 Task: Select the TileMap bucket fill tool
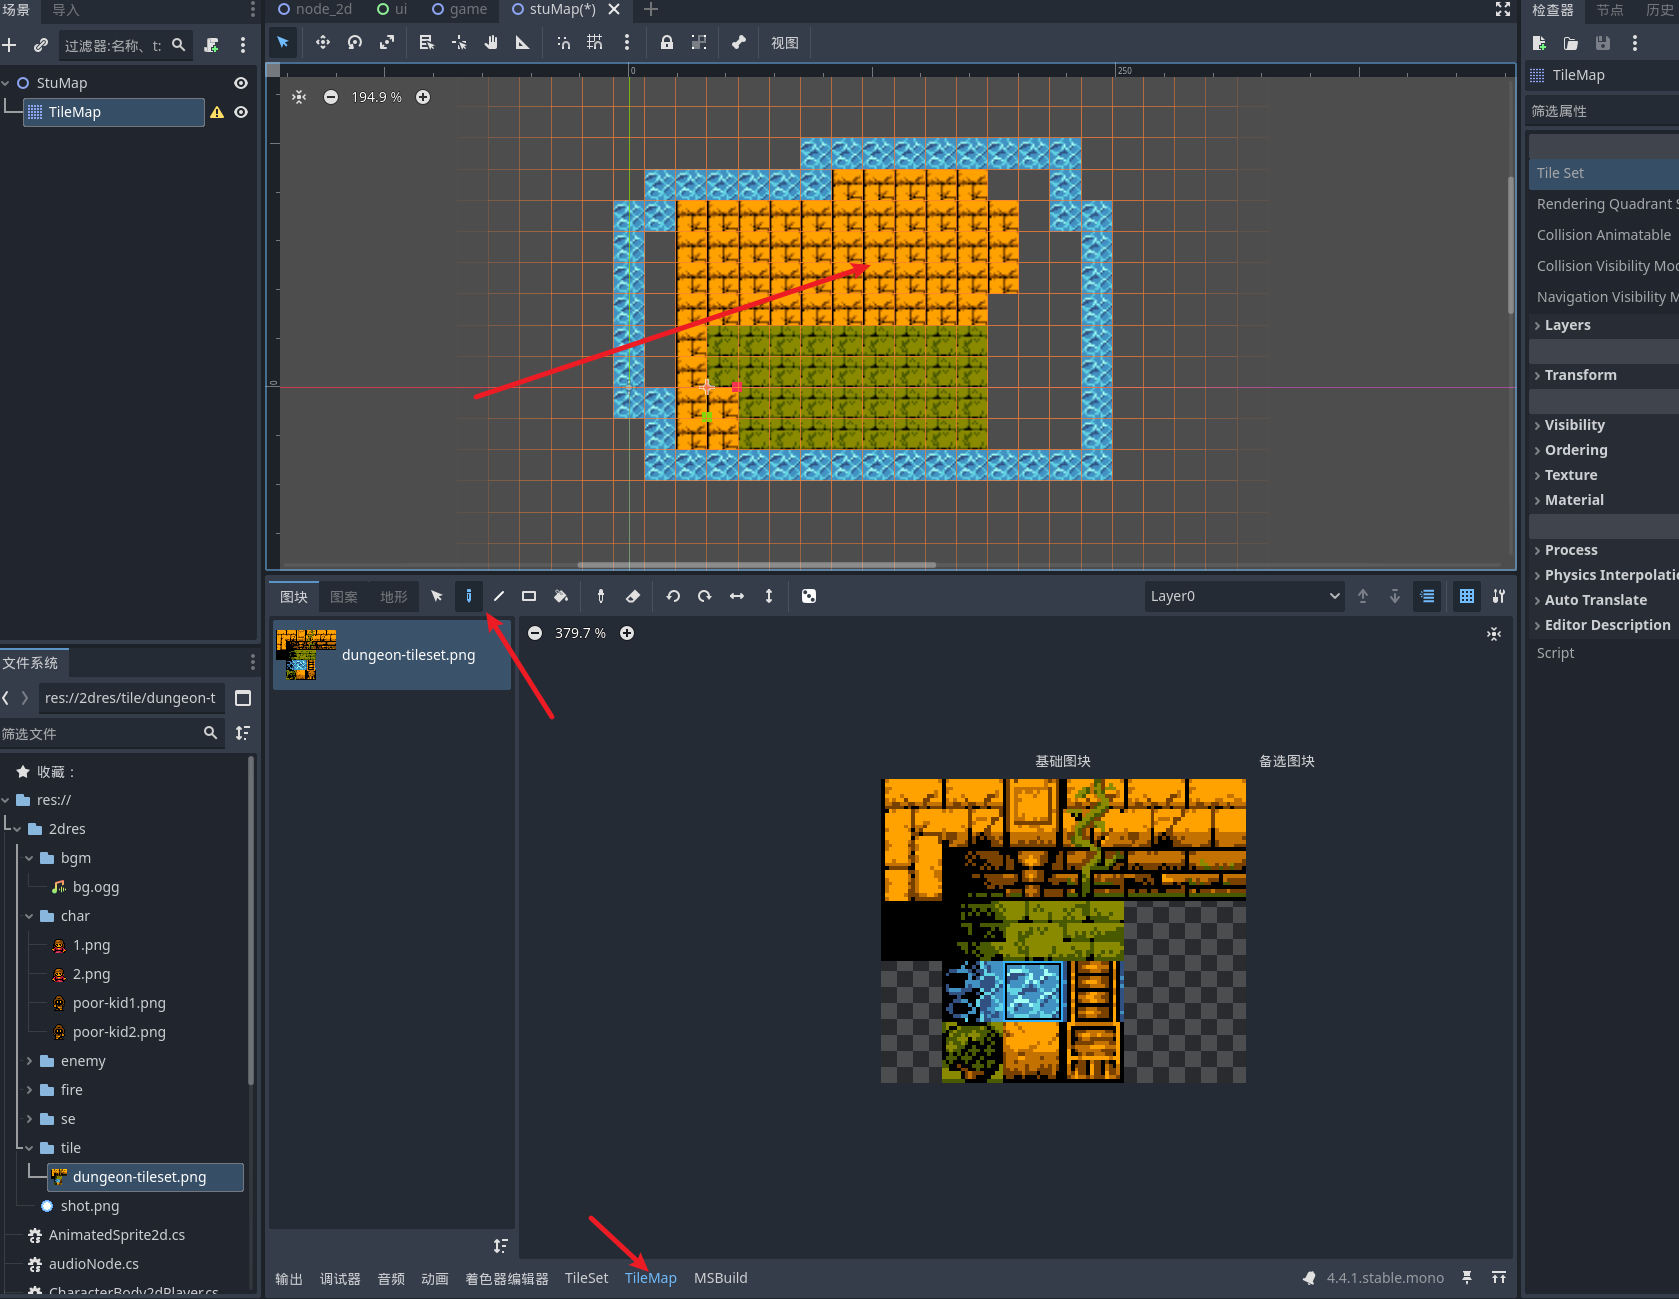(561, 596)
